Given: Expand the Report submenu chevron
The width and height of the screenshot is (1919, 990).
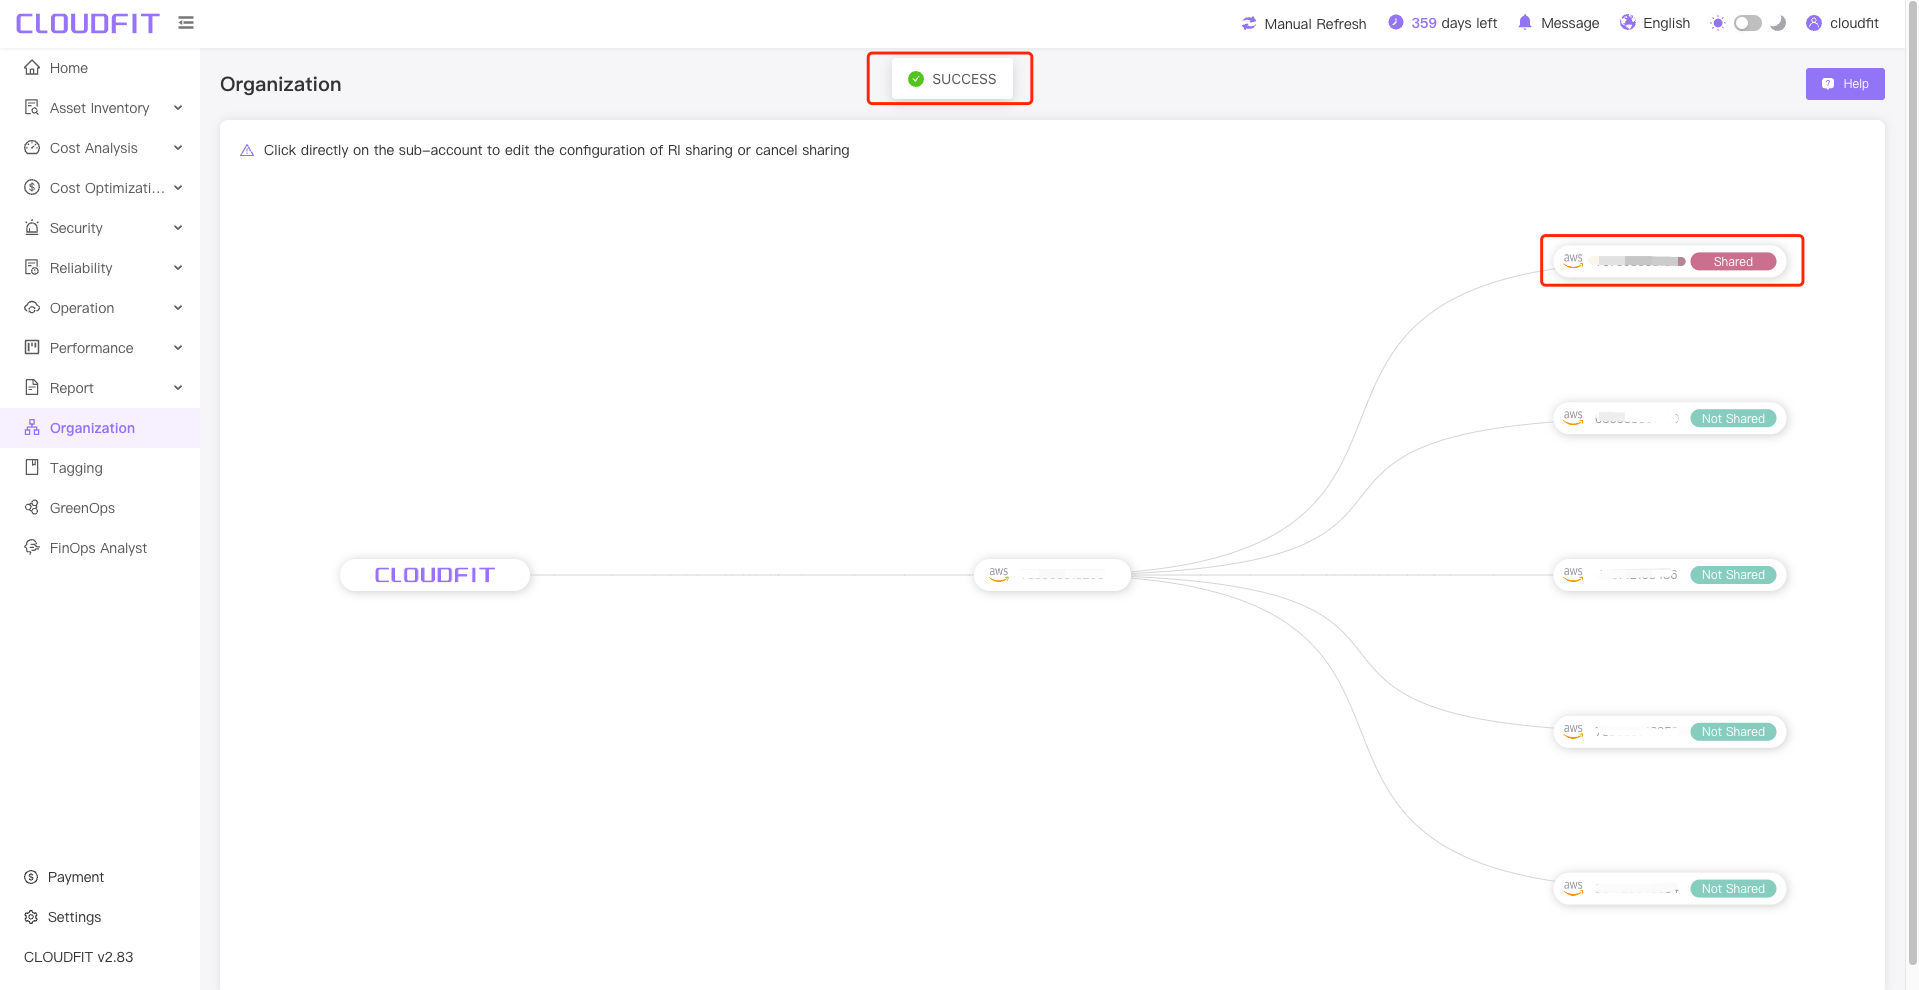Looking at the screenshot, I should coord(178,387).
